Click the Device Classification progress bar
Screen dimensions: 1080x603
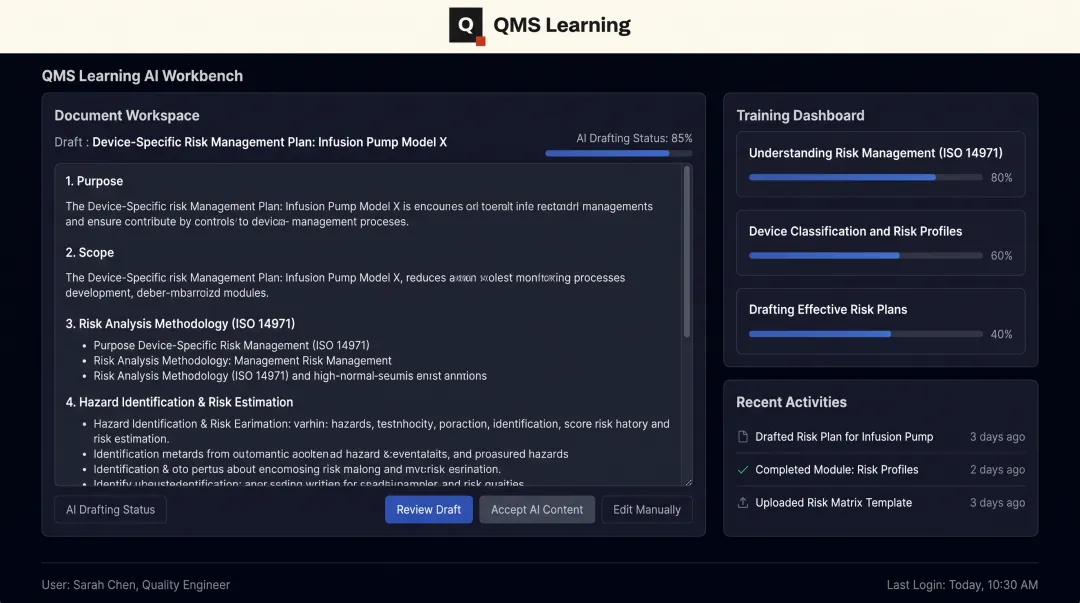click(x=866, y=256)
